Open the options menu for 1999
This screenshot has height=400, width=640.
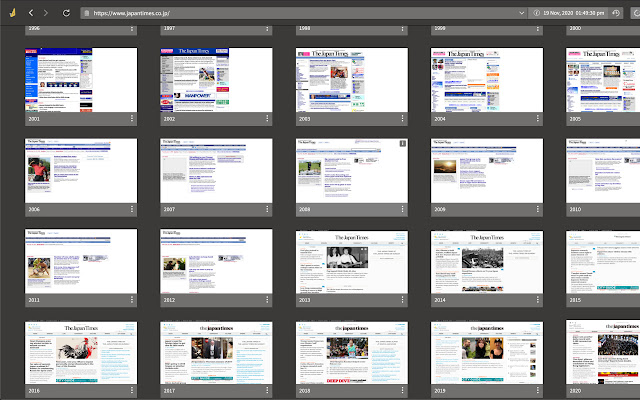(x=537, y=29)
